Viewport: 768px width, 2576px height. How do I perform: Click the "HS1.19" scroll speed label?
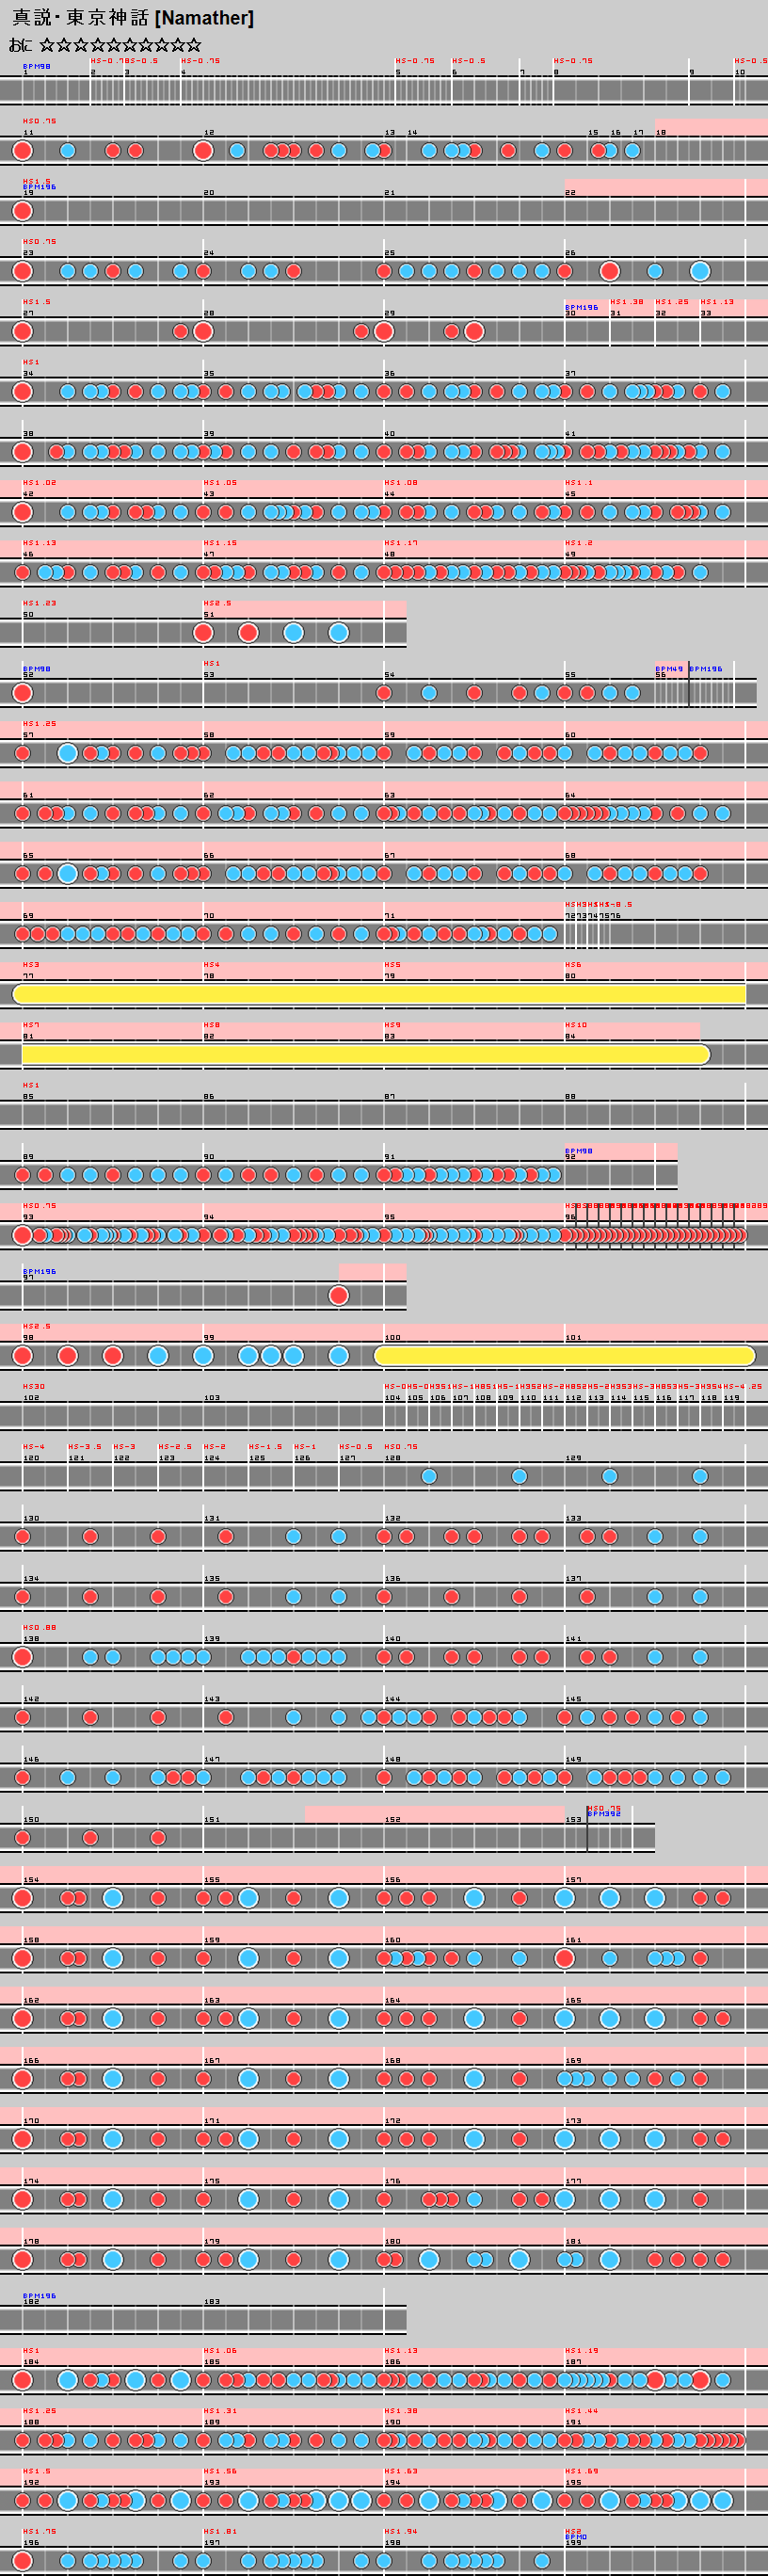click(x=581, y=2350)
